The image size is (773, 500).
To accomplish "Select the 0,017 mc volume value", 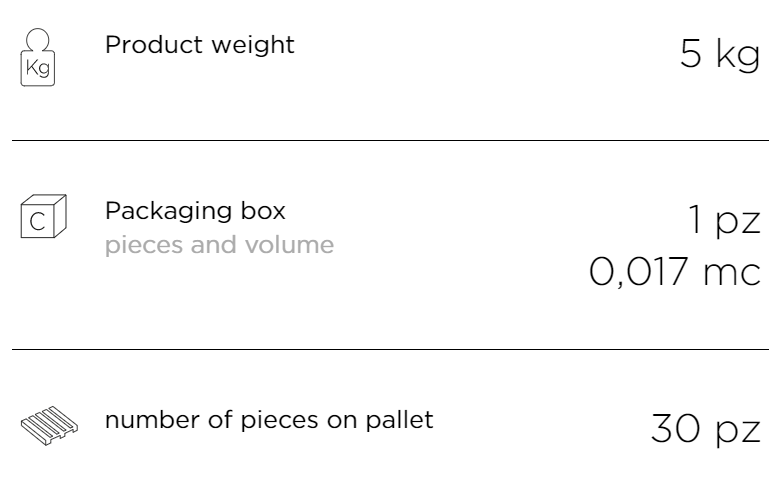I will [x=675, y=271].
